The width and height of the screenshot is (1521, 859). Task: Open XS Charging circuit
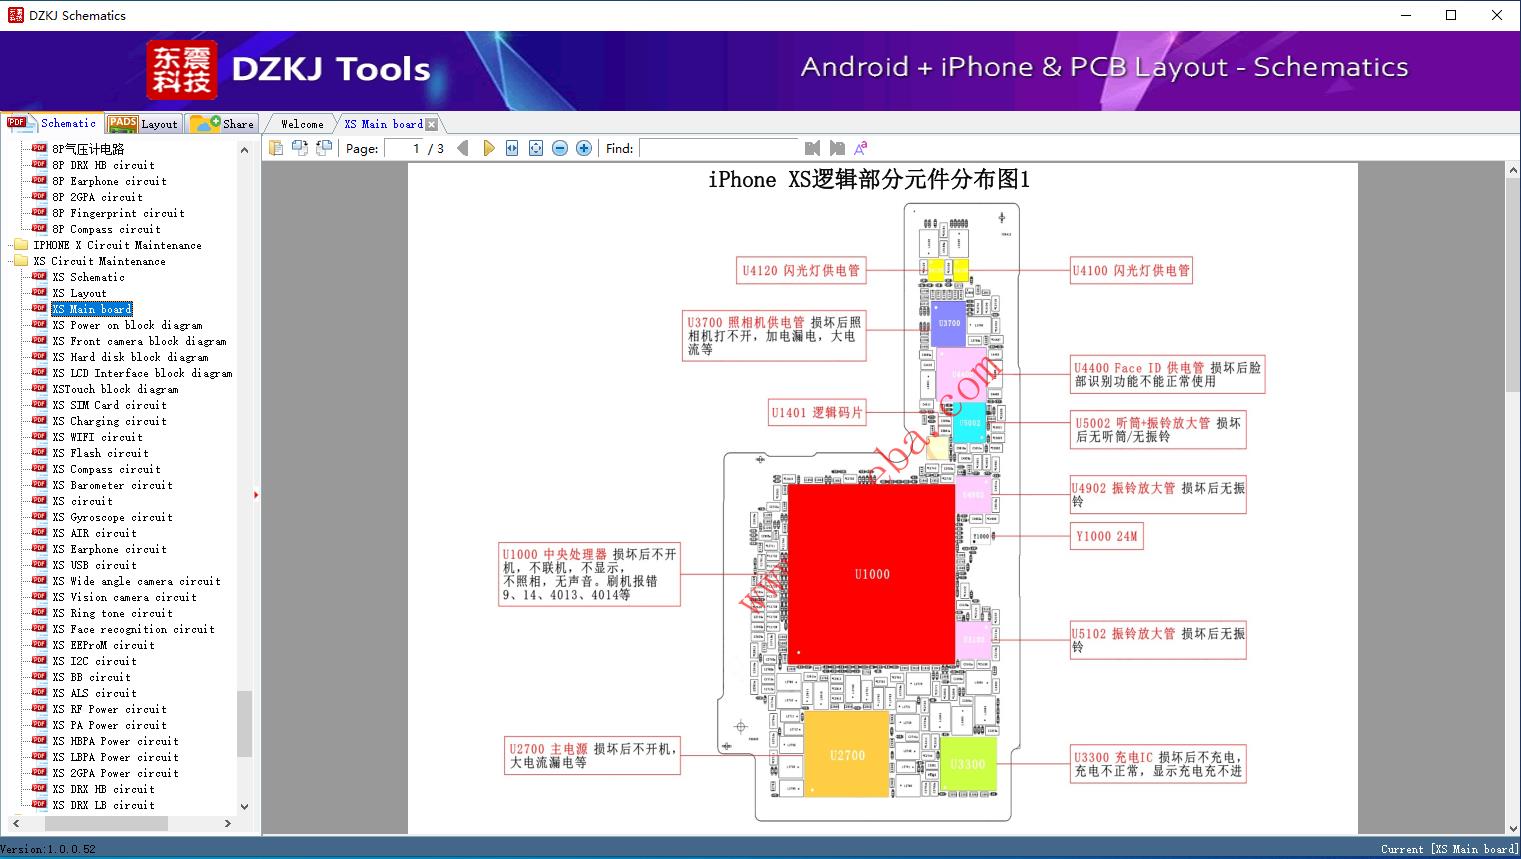coord(109,421)
